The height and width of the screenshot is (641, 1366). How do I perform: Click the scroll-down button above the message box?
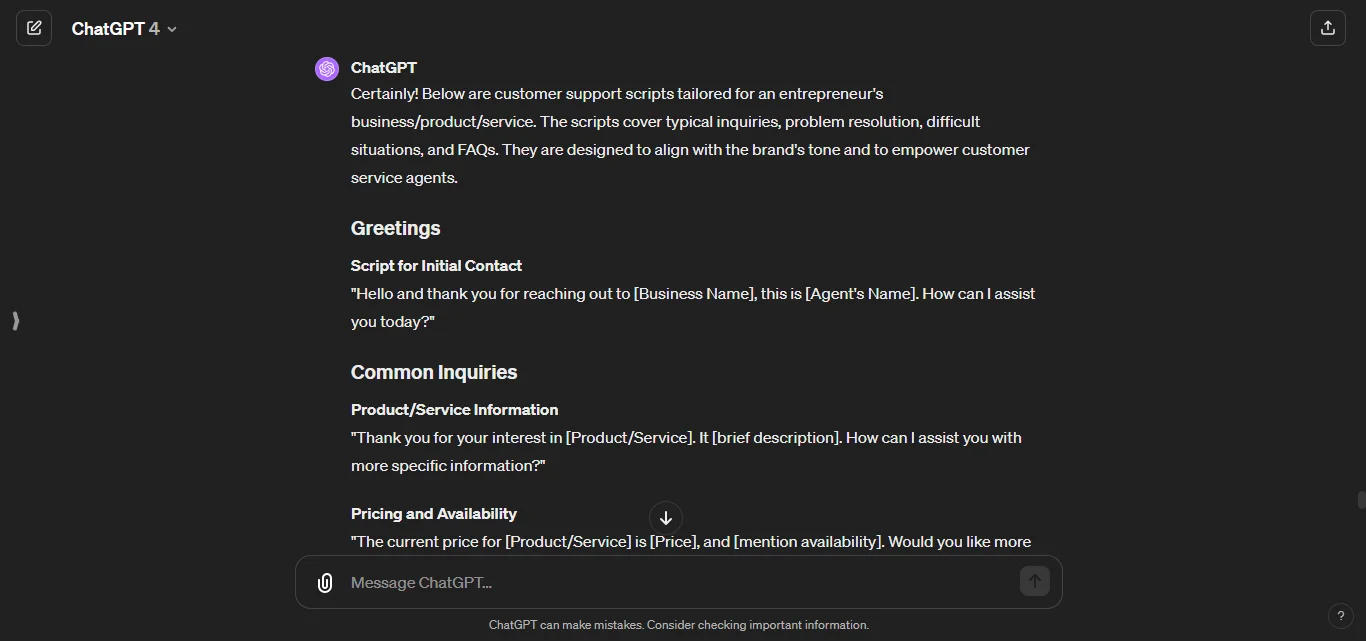pos(665,518)
